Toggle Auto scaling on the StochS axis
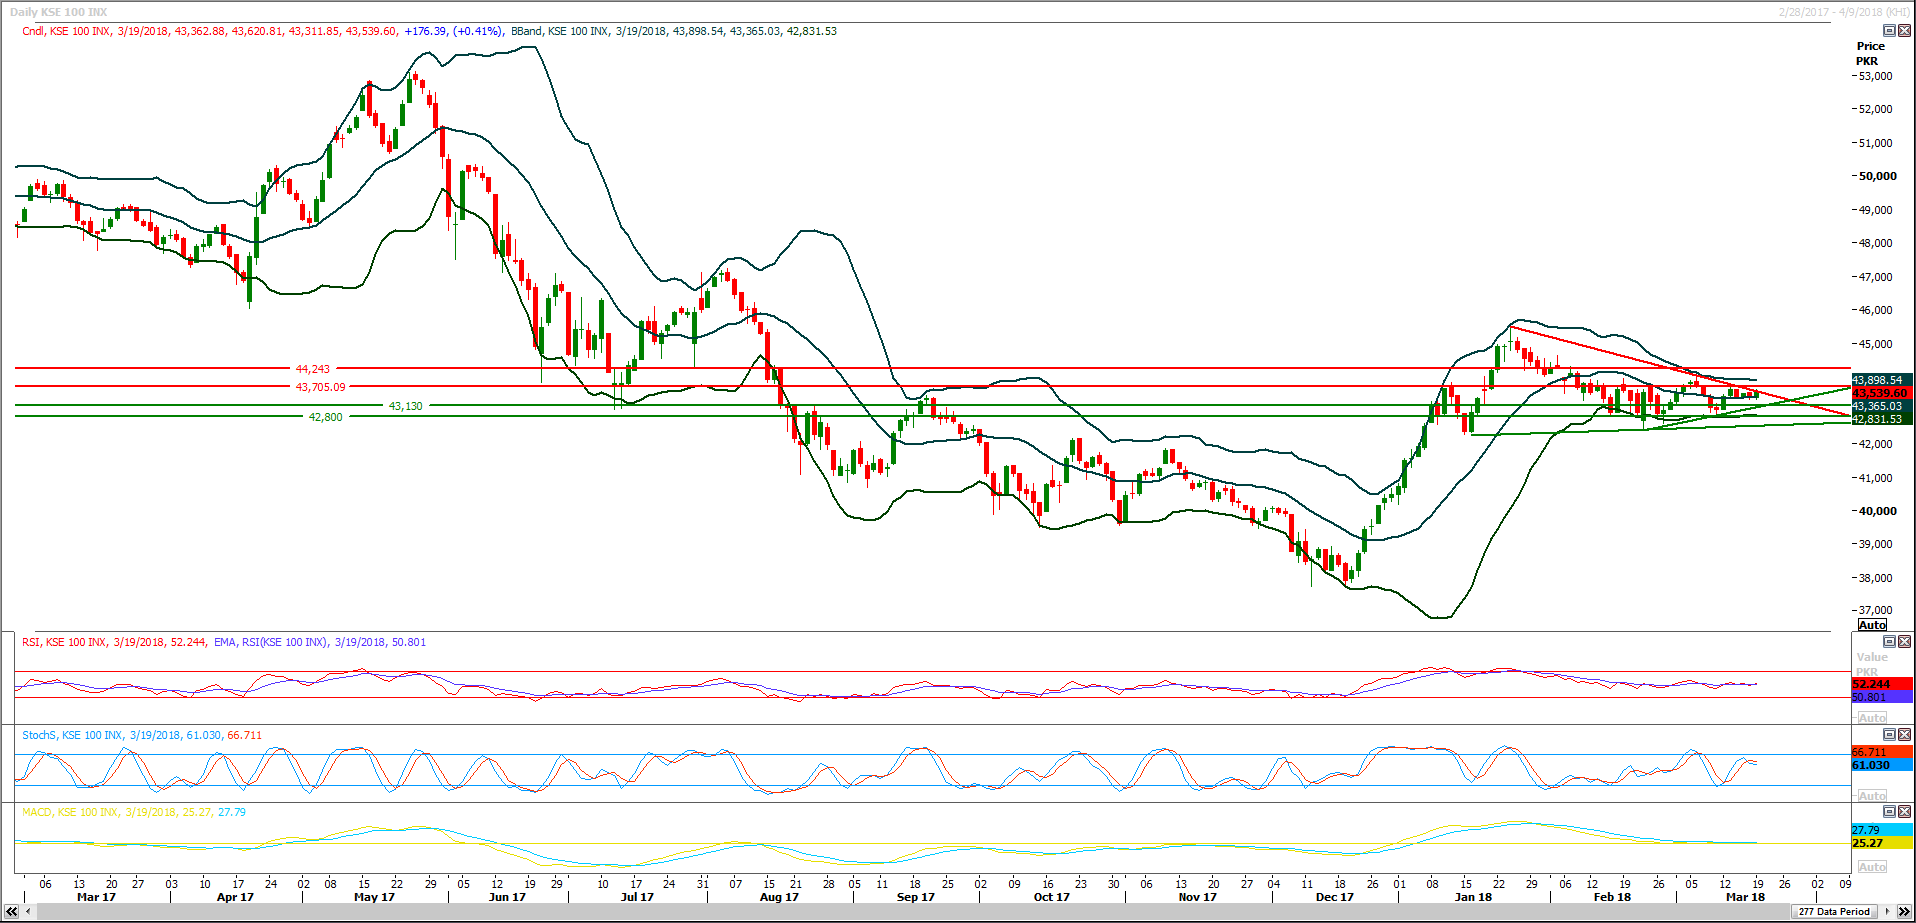 click(1872, 796)
